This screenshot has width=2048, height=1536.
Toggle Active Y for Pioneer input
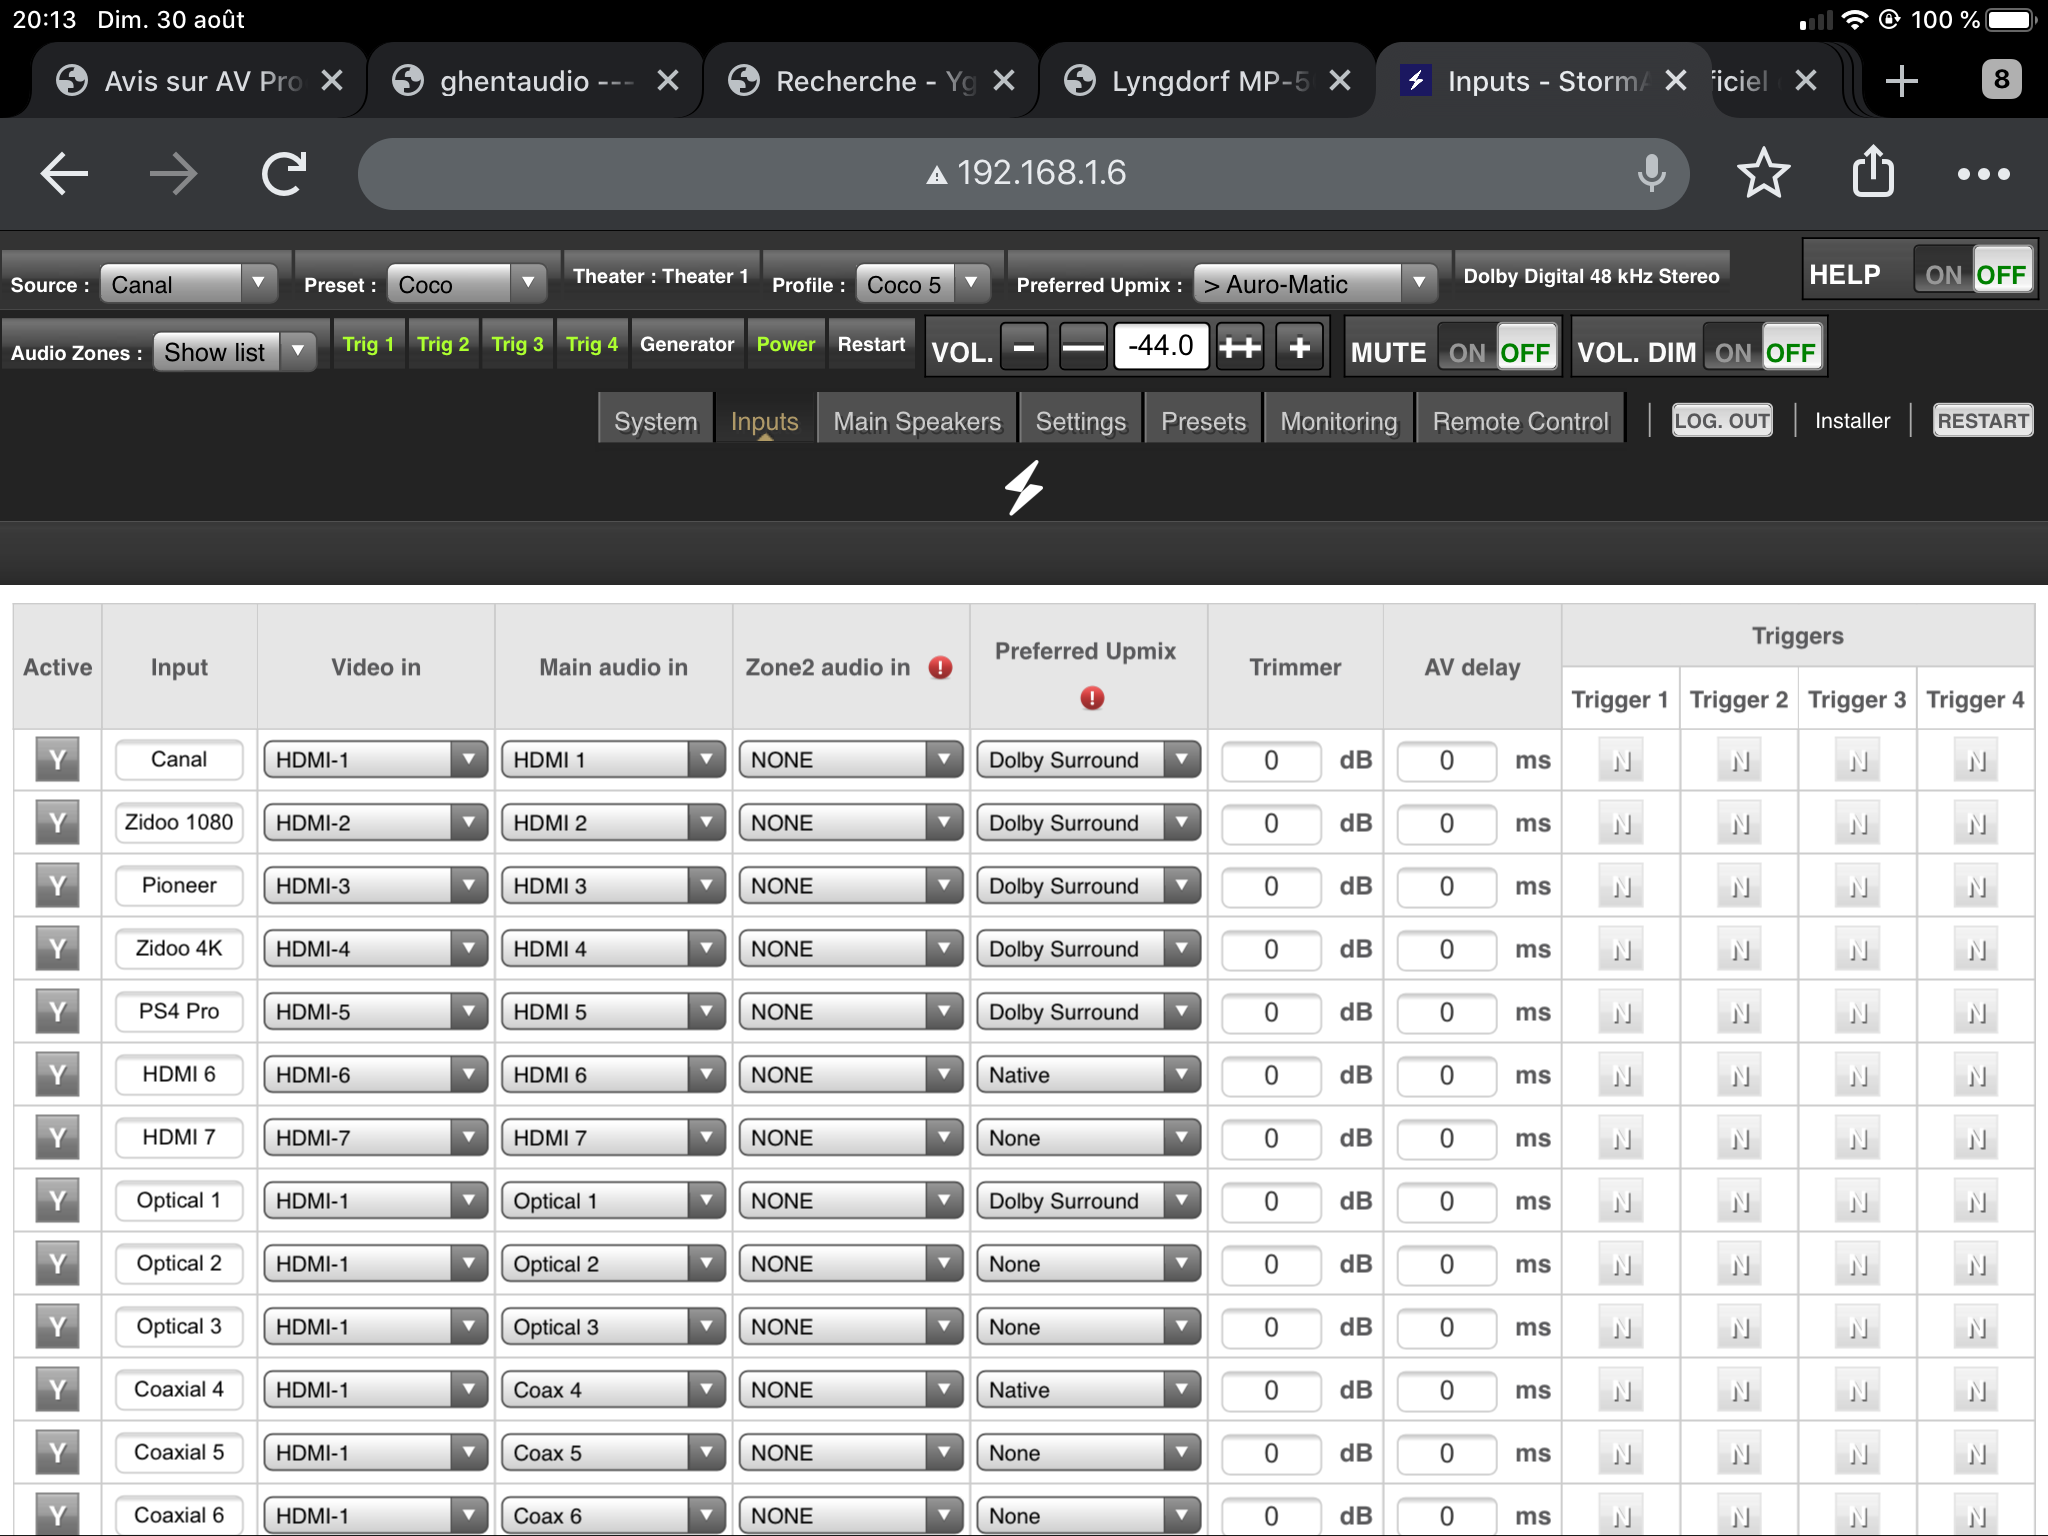tap(57, 886)
